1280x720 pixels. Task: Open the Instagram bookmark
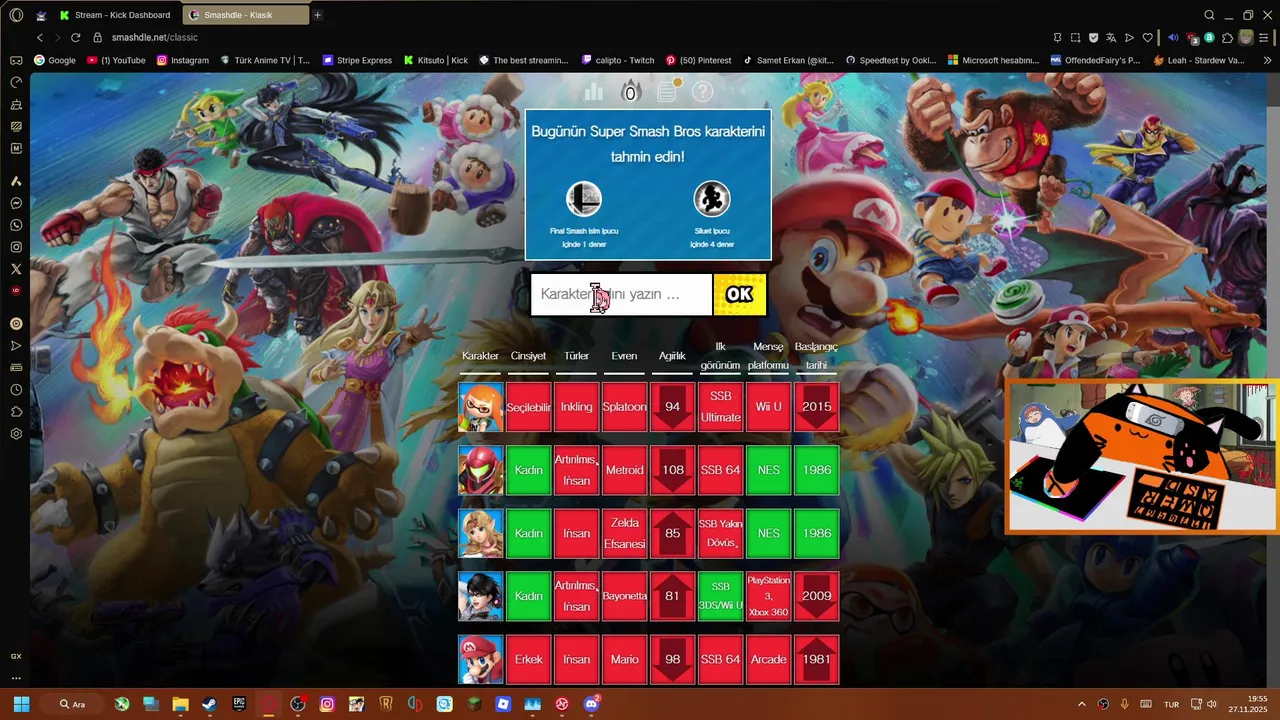(x=183, y=60)
